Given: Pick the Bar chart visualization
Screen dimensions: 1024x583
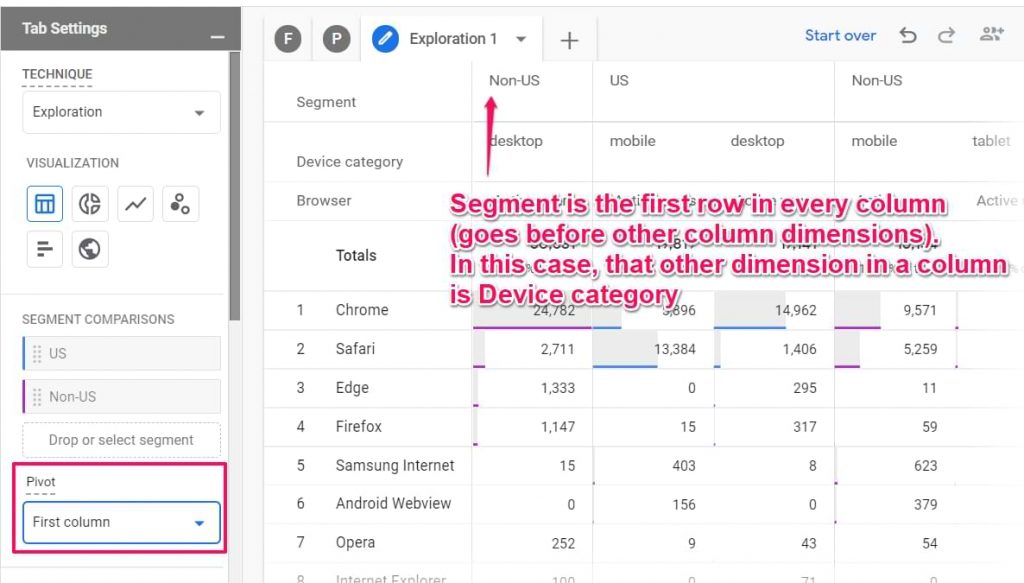Looking at the screenshot, I should click(x=44, y=249).
